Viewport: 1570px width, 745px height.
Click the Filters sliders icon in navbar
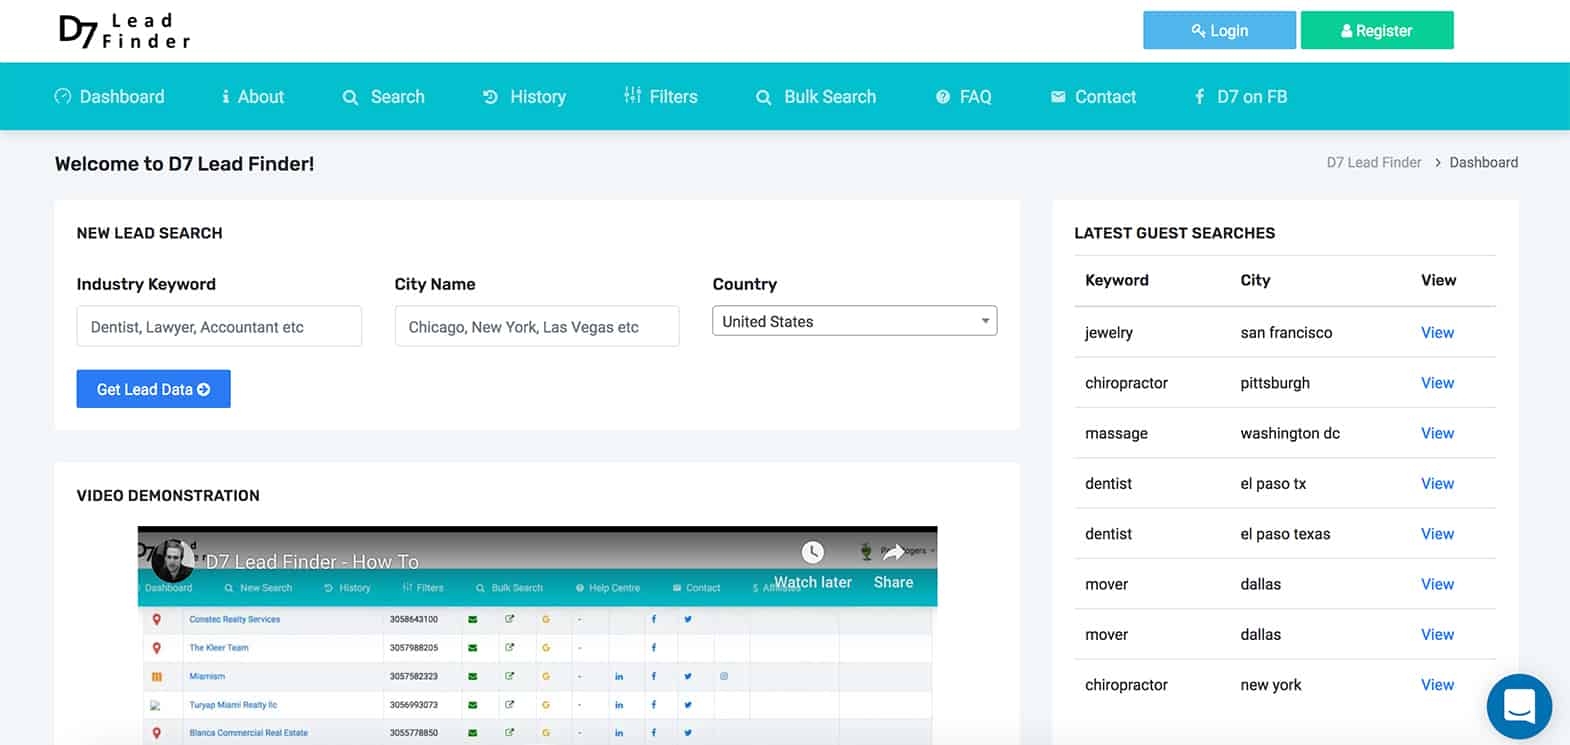pos(632,96)
